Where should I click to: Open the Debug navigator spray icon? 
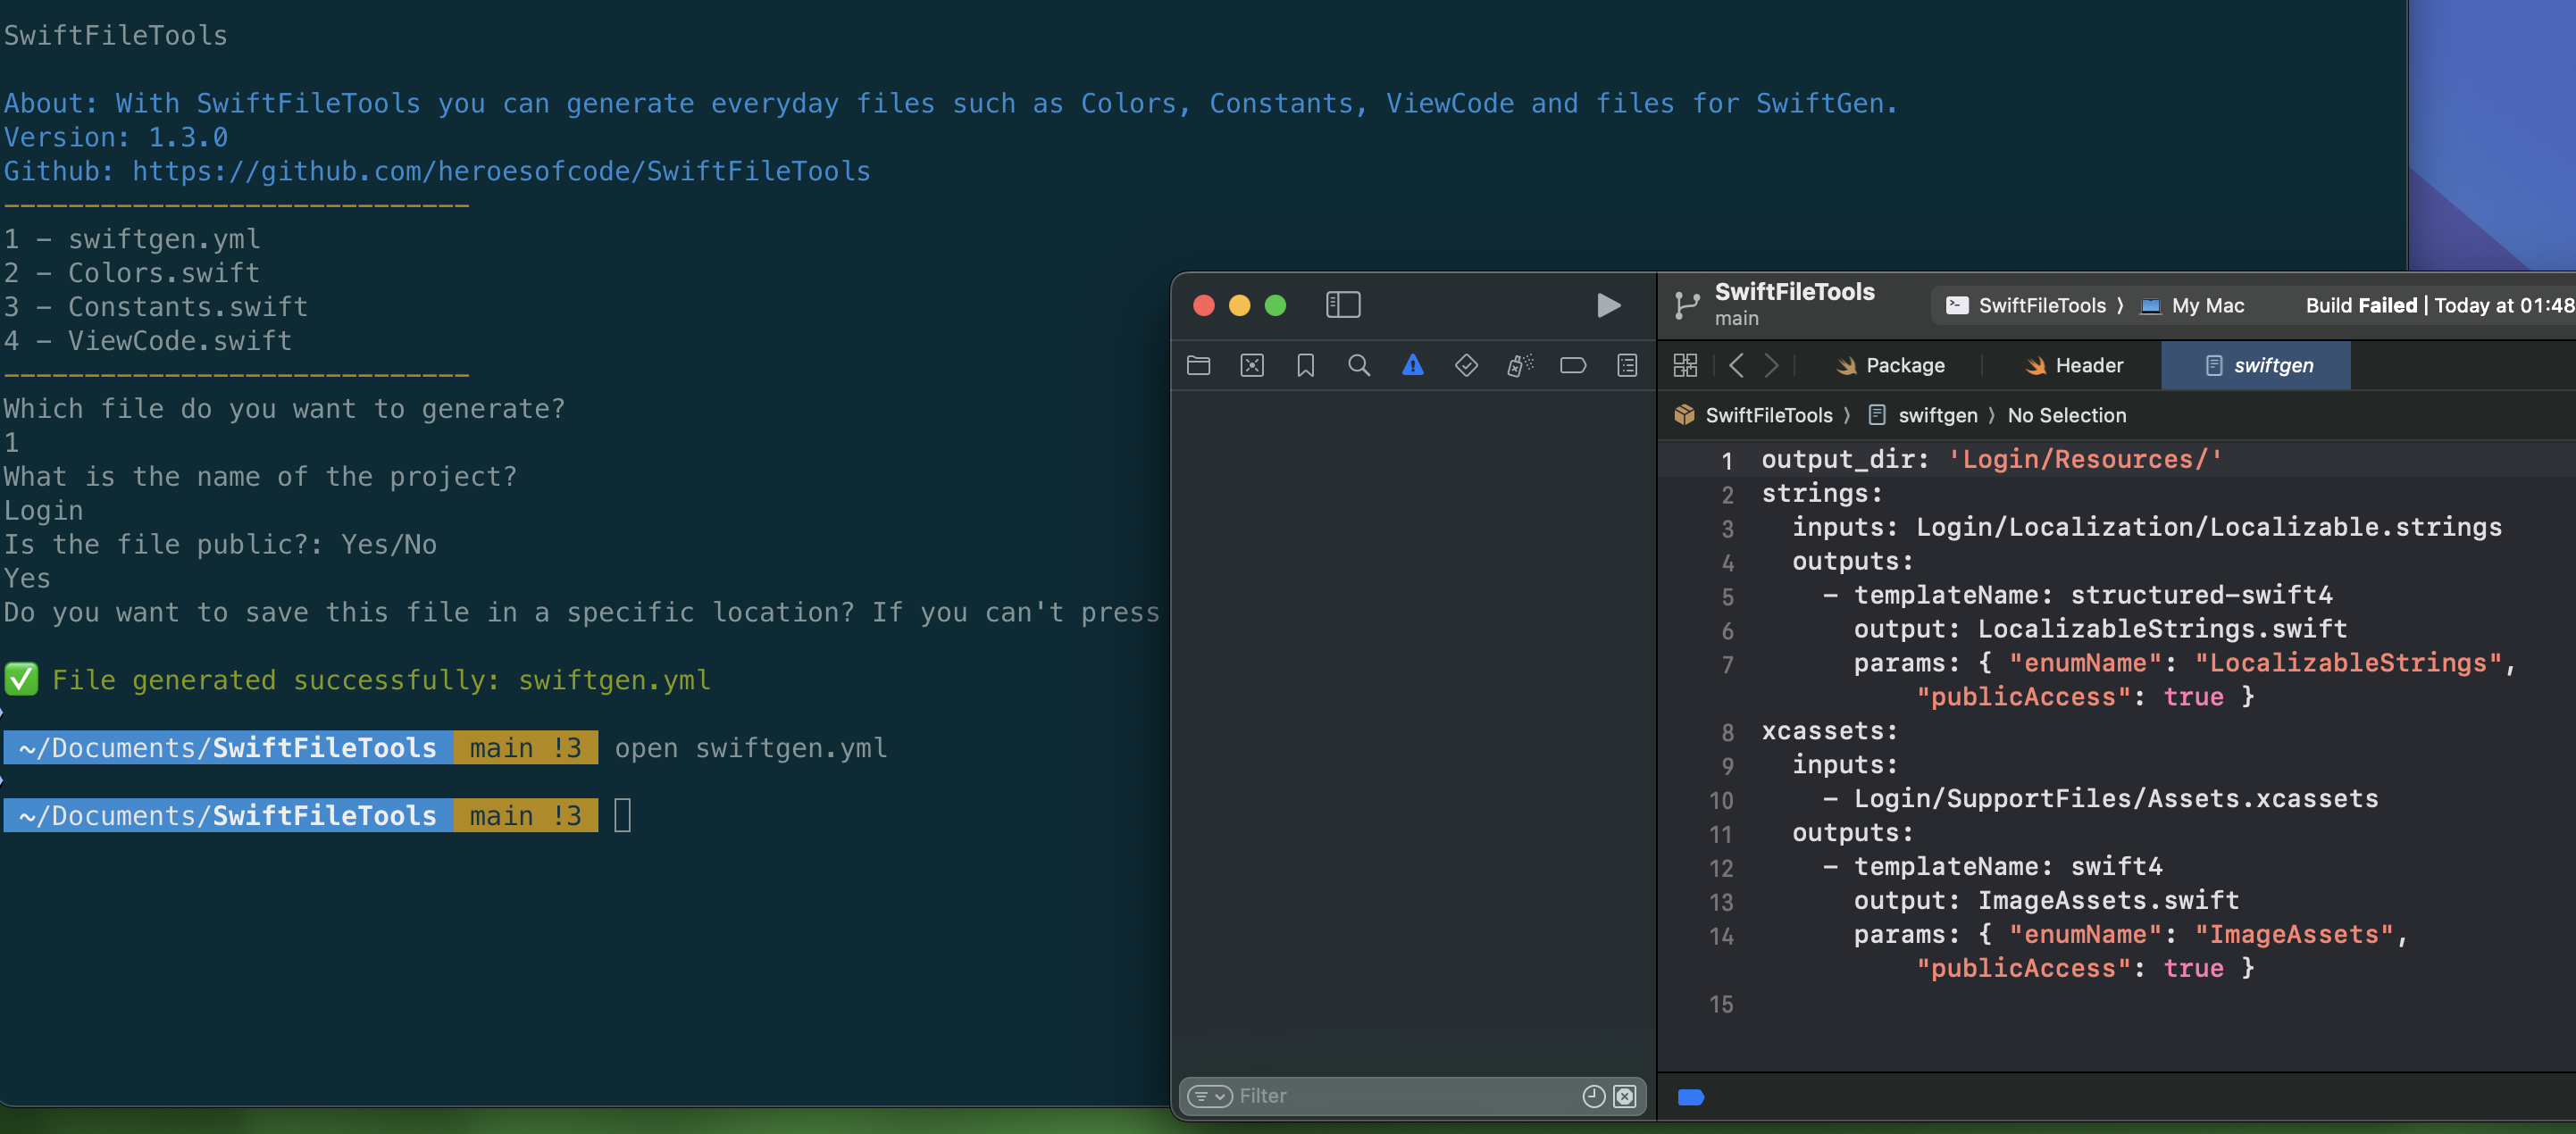[x=1519, y=365]
